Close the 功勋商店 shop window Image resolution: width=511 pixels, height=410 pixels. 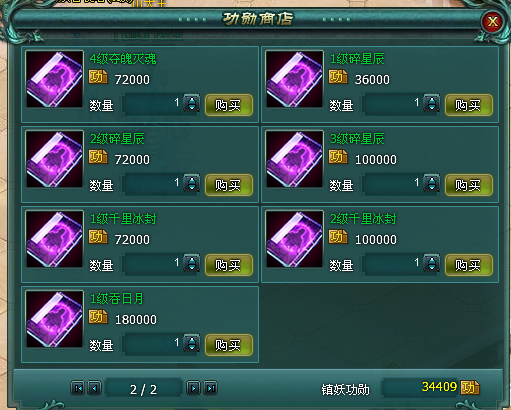pos(492,22)
